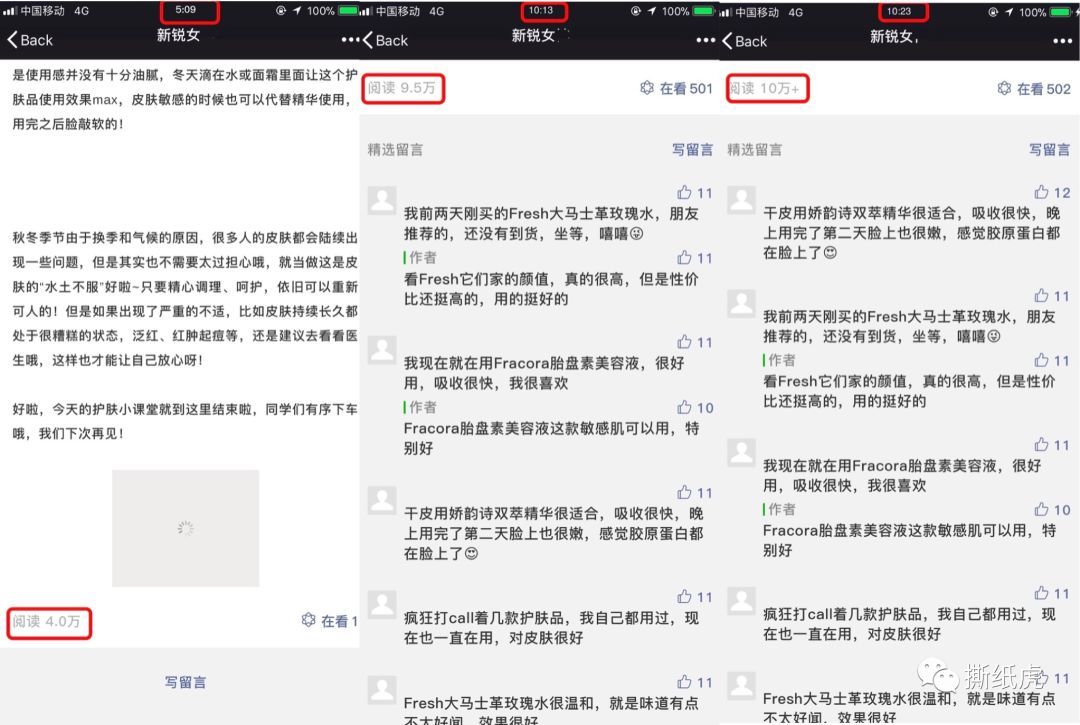Click the 阅读 4.0万 read count
The width and height of the screenshot is (1080, 725).
tap(46, 621)
